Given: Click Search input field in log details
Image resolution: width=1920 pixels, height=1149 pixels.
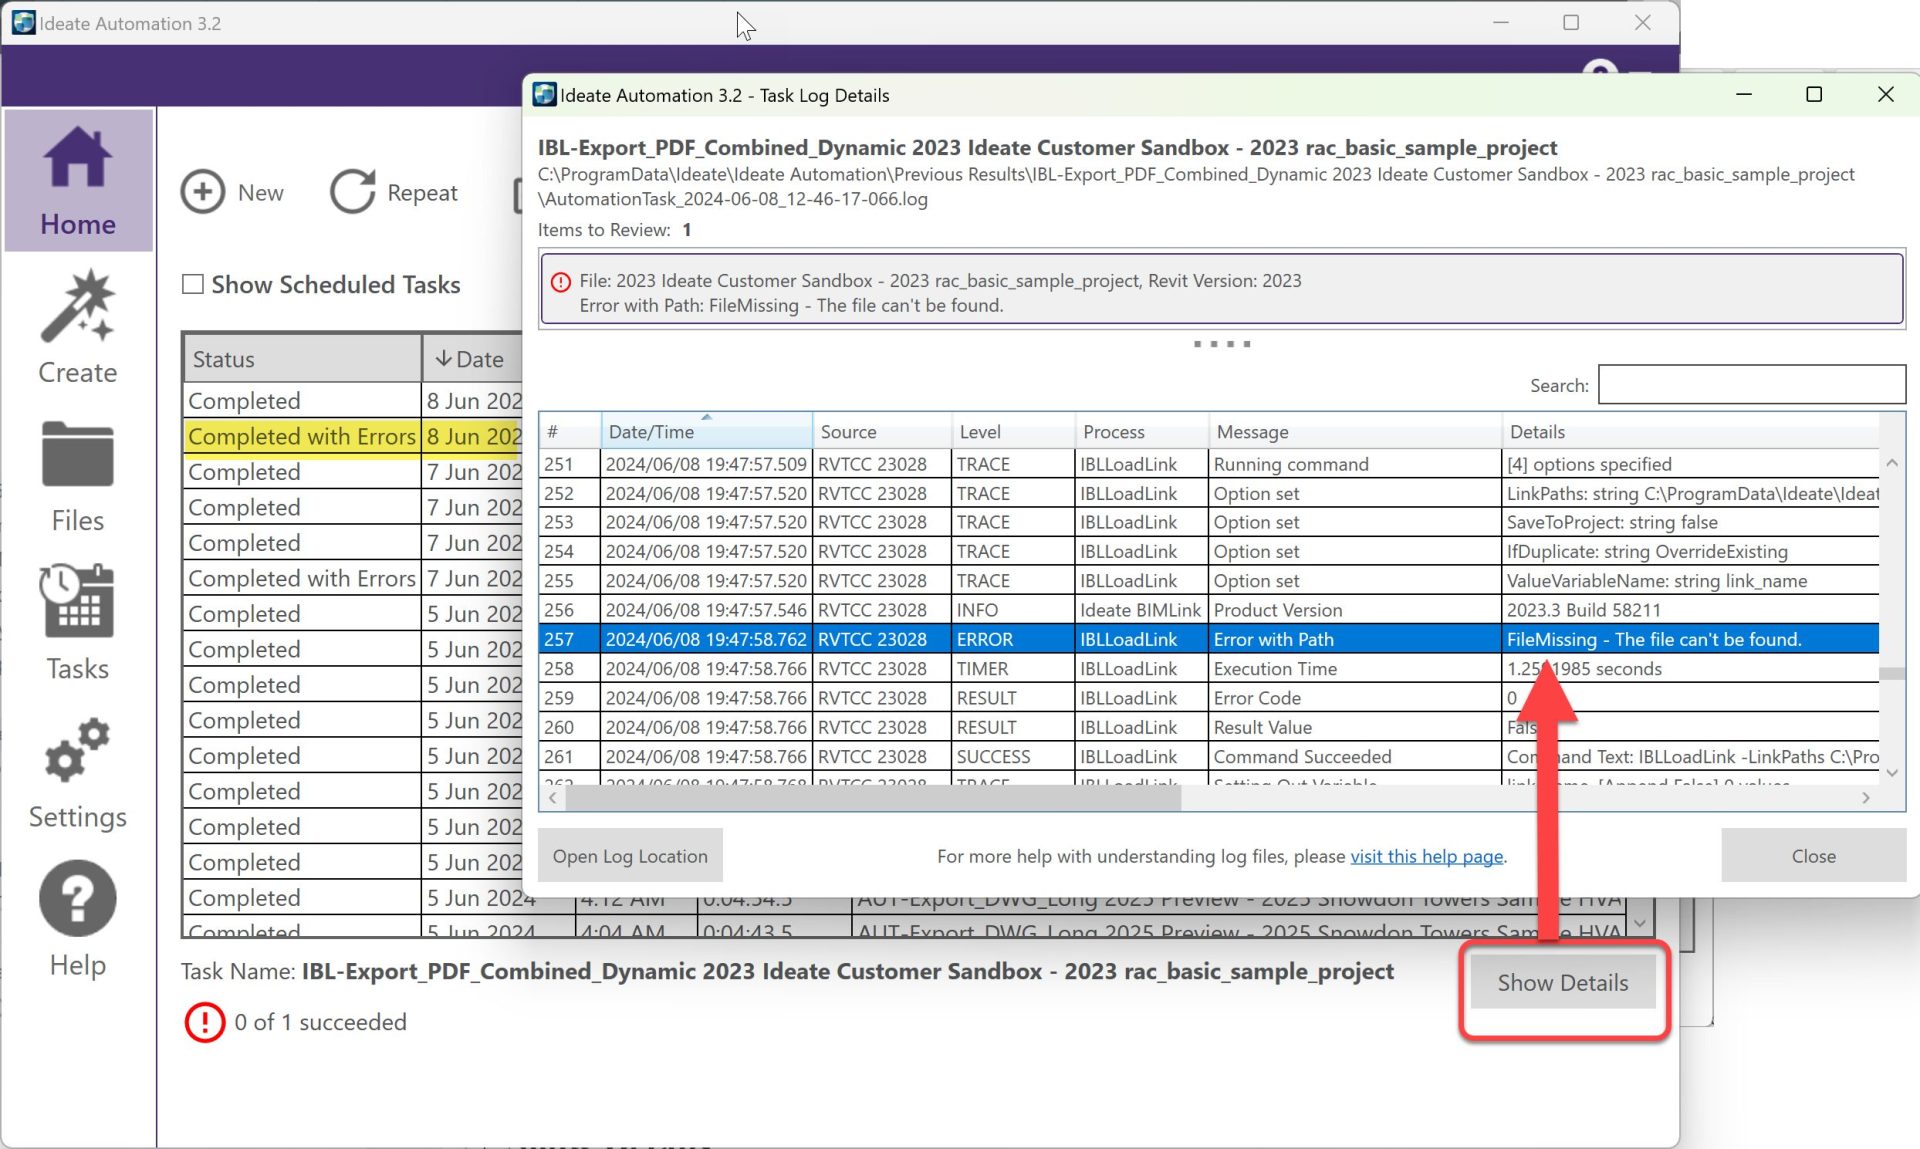Looking at the screenshot, I should click(x=1752, y=384).
